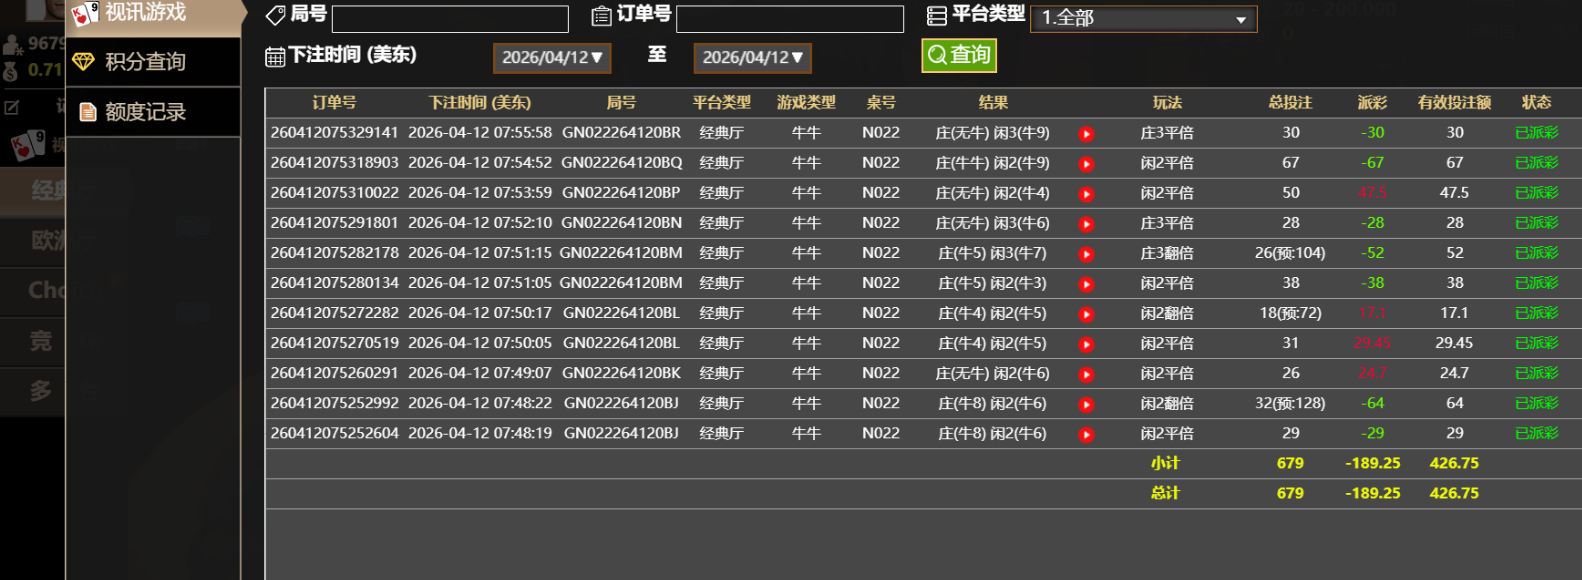Click the diamond icon beside 积分查询
The image size is (1582, 580).
[84, 62]
